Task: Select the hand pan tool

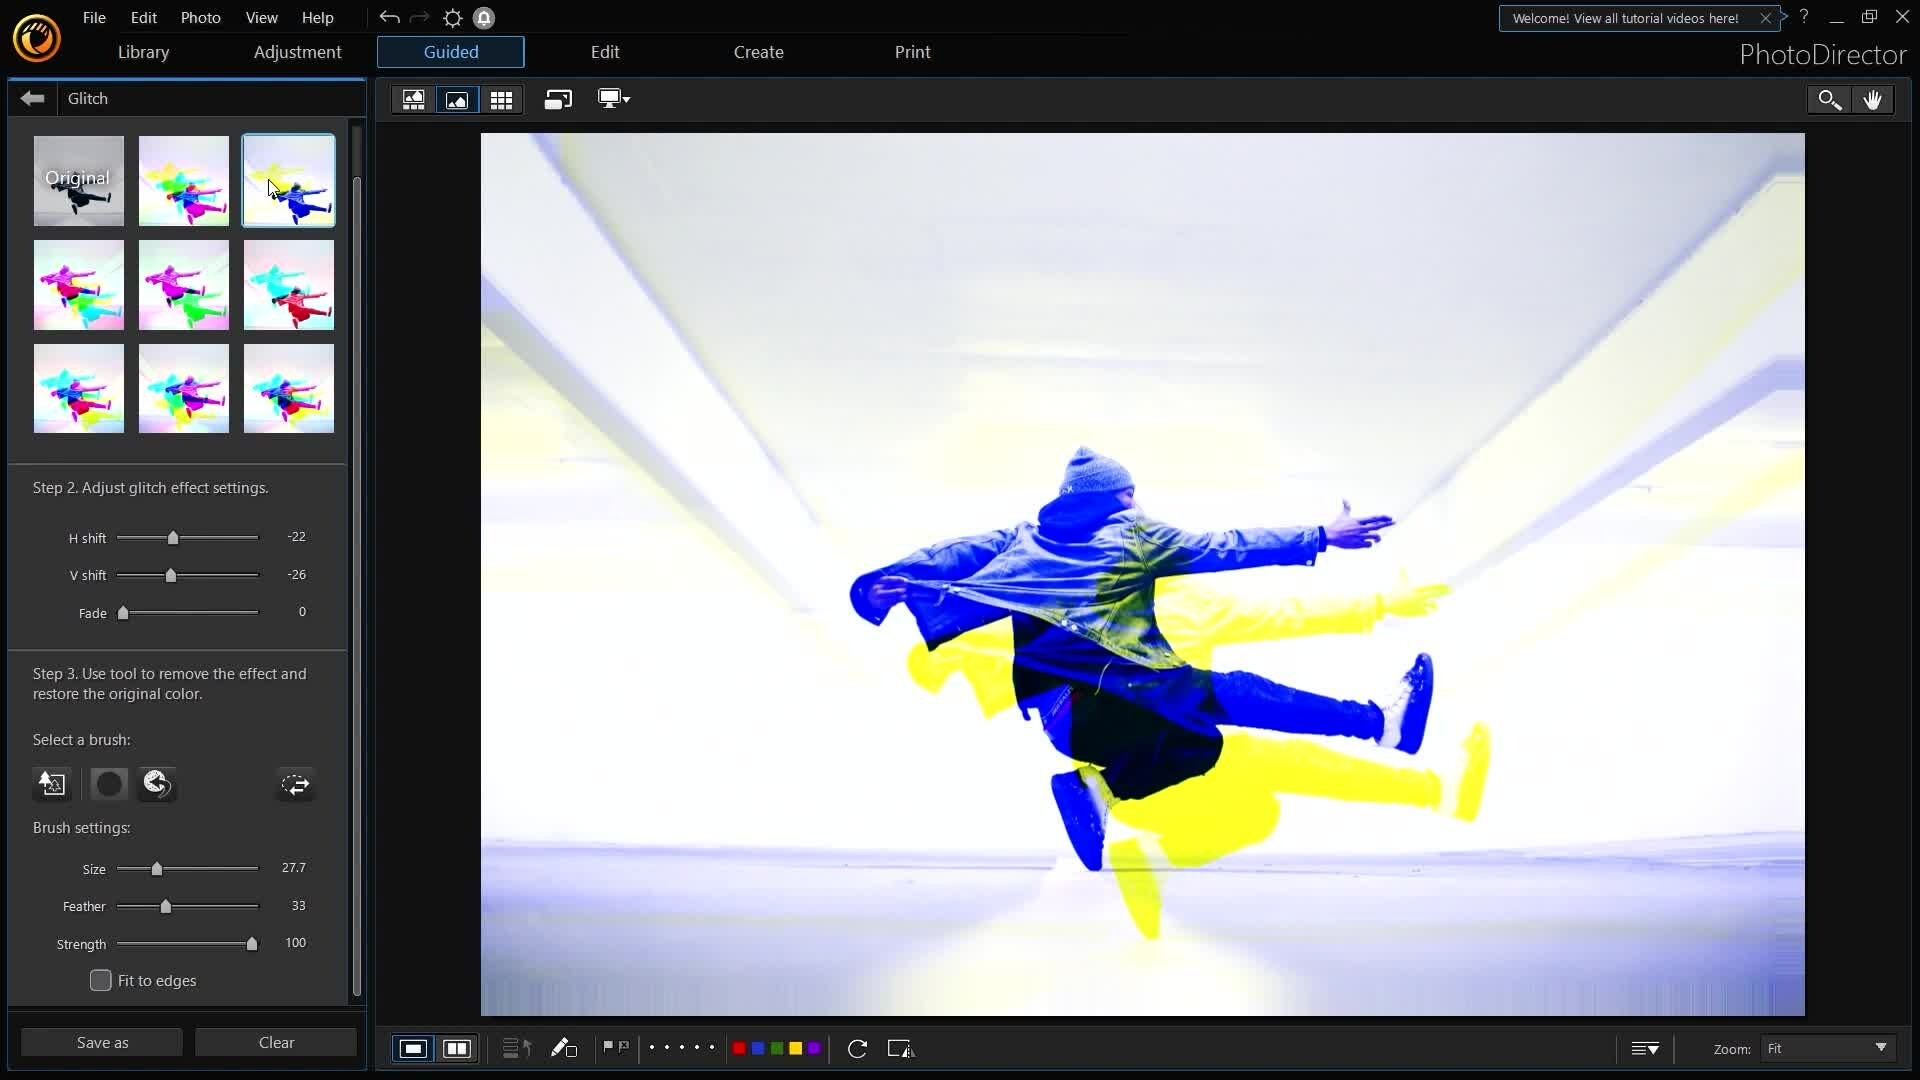Action: click(1872, 99)
